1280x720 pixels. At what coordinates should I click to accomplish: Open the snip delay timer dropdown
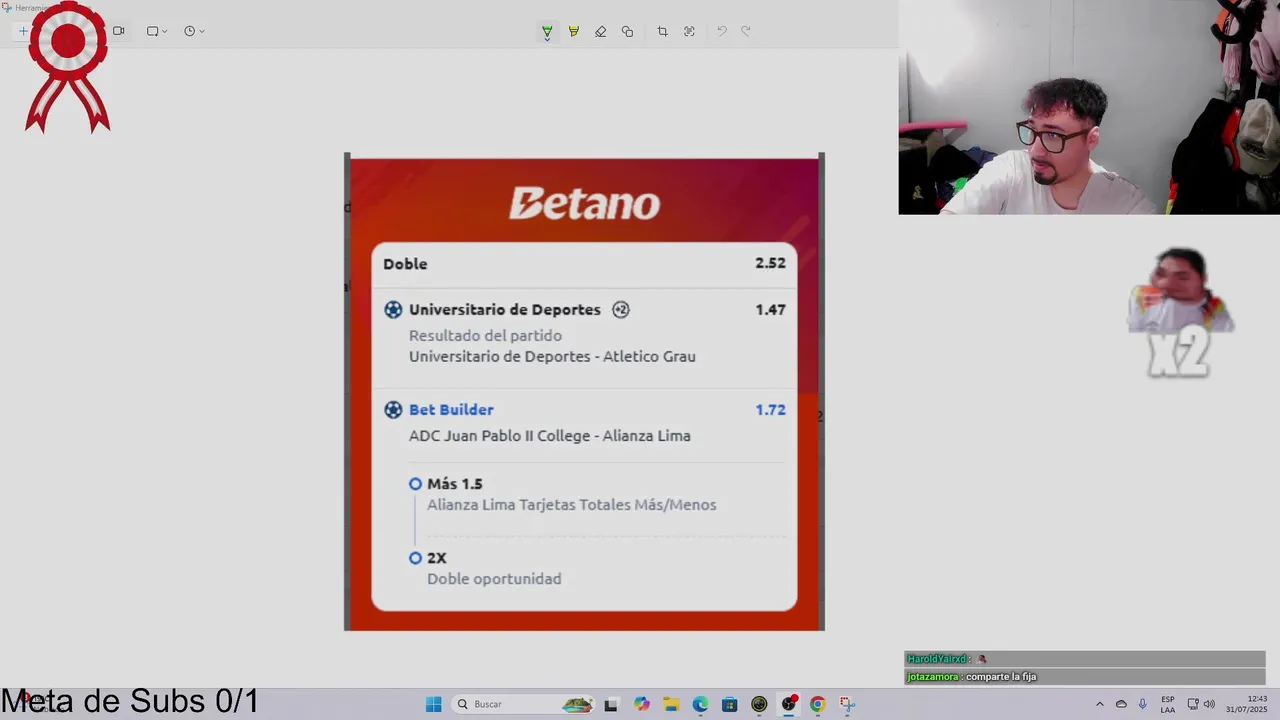pyautogui.click(x=194, y=31)
